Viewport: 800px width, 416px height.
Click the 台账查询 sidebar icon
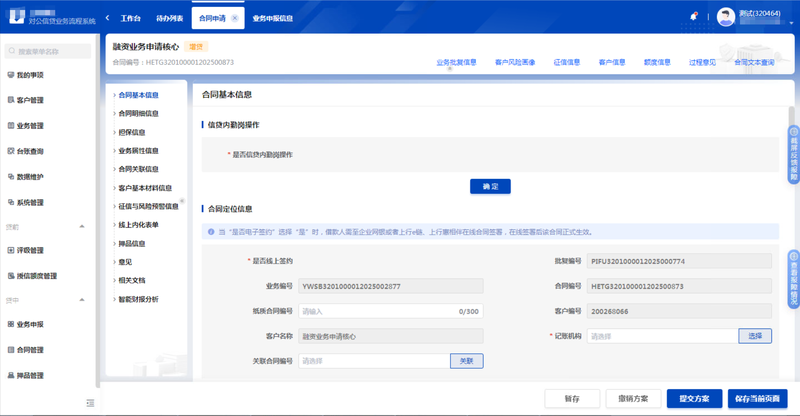(x=10, y=152)
